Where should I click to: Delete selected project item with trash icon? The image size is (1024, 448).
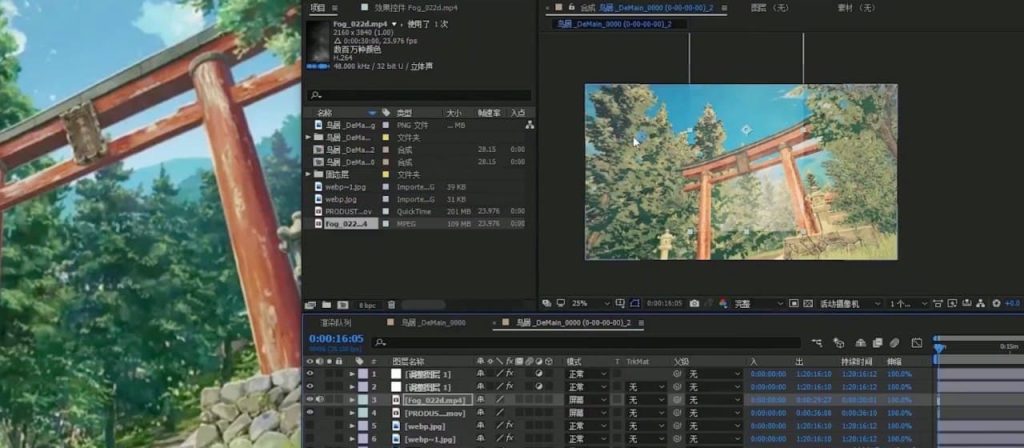(391, 305)
